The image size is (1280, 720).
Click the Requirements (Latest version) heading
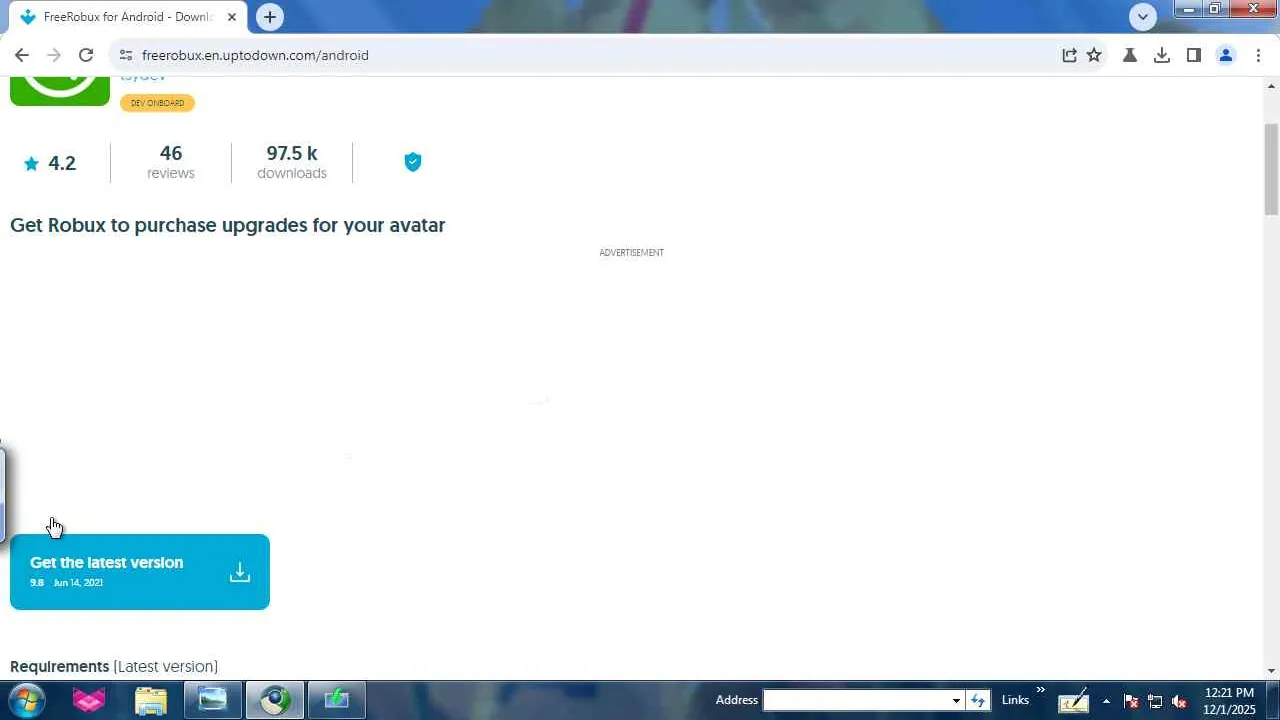(114, 666)
